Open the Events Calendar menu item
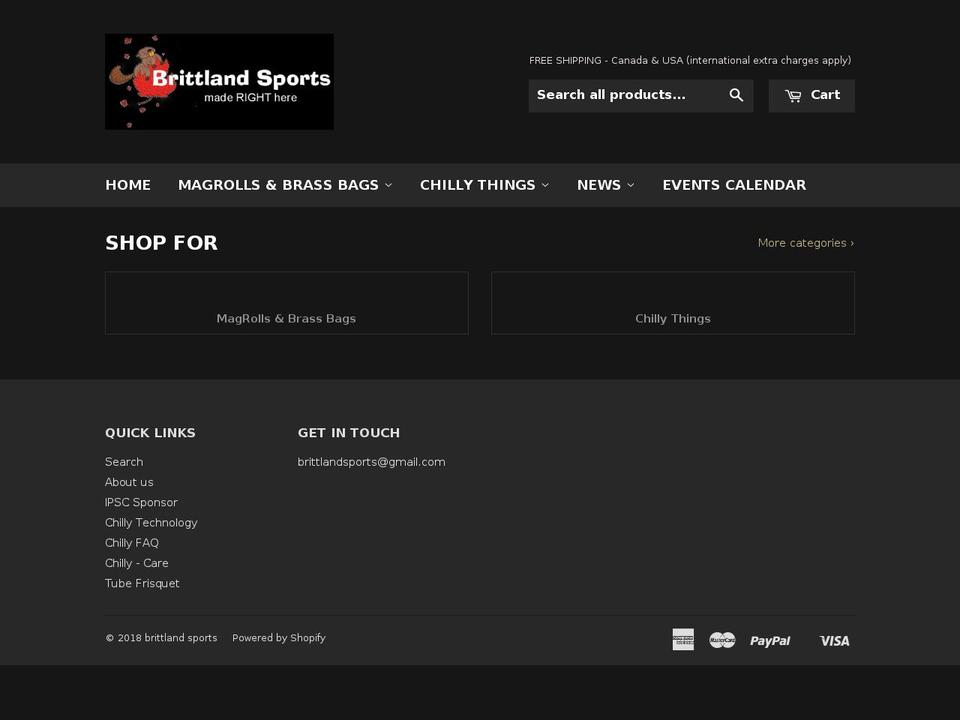Screen dimensions: 960x720 (734, 185)
